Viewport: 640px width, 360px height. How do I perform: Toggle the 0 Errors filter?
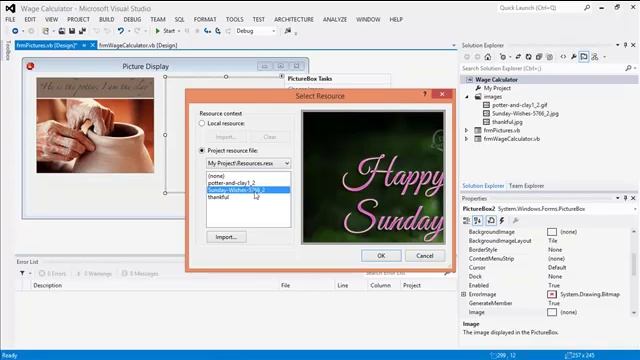(x=52, y=273)
